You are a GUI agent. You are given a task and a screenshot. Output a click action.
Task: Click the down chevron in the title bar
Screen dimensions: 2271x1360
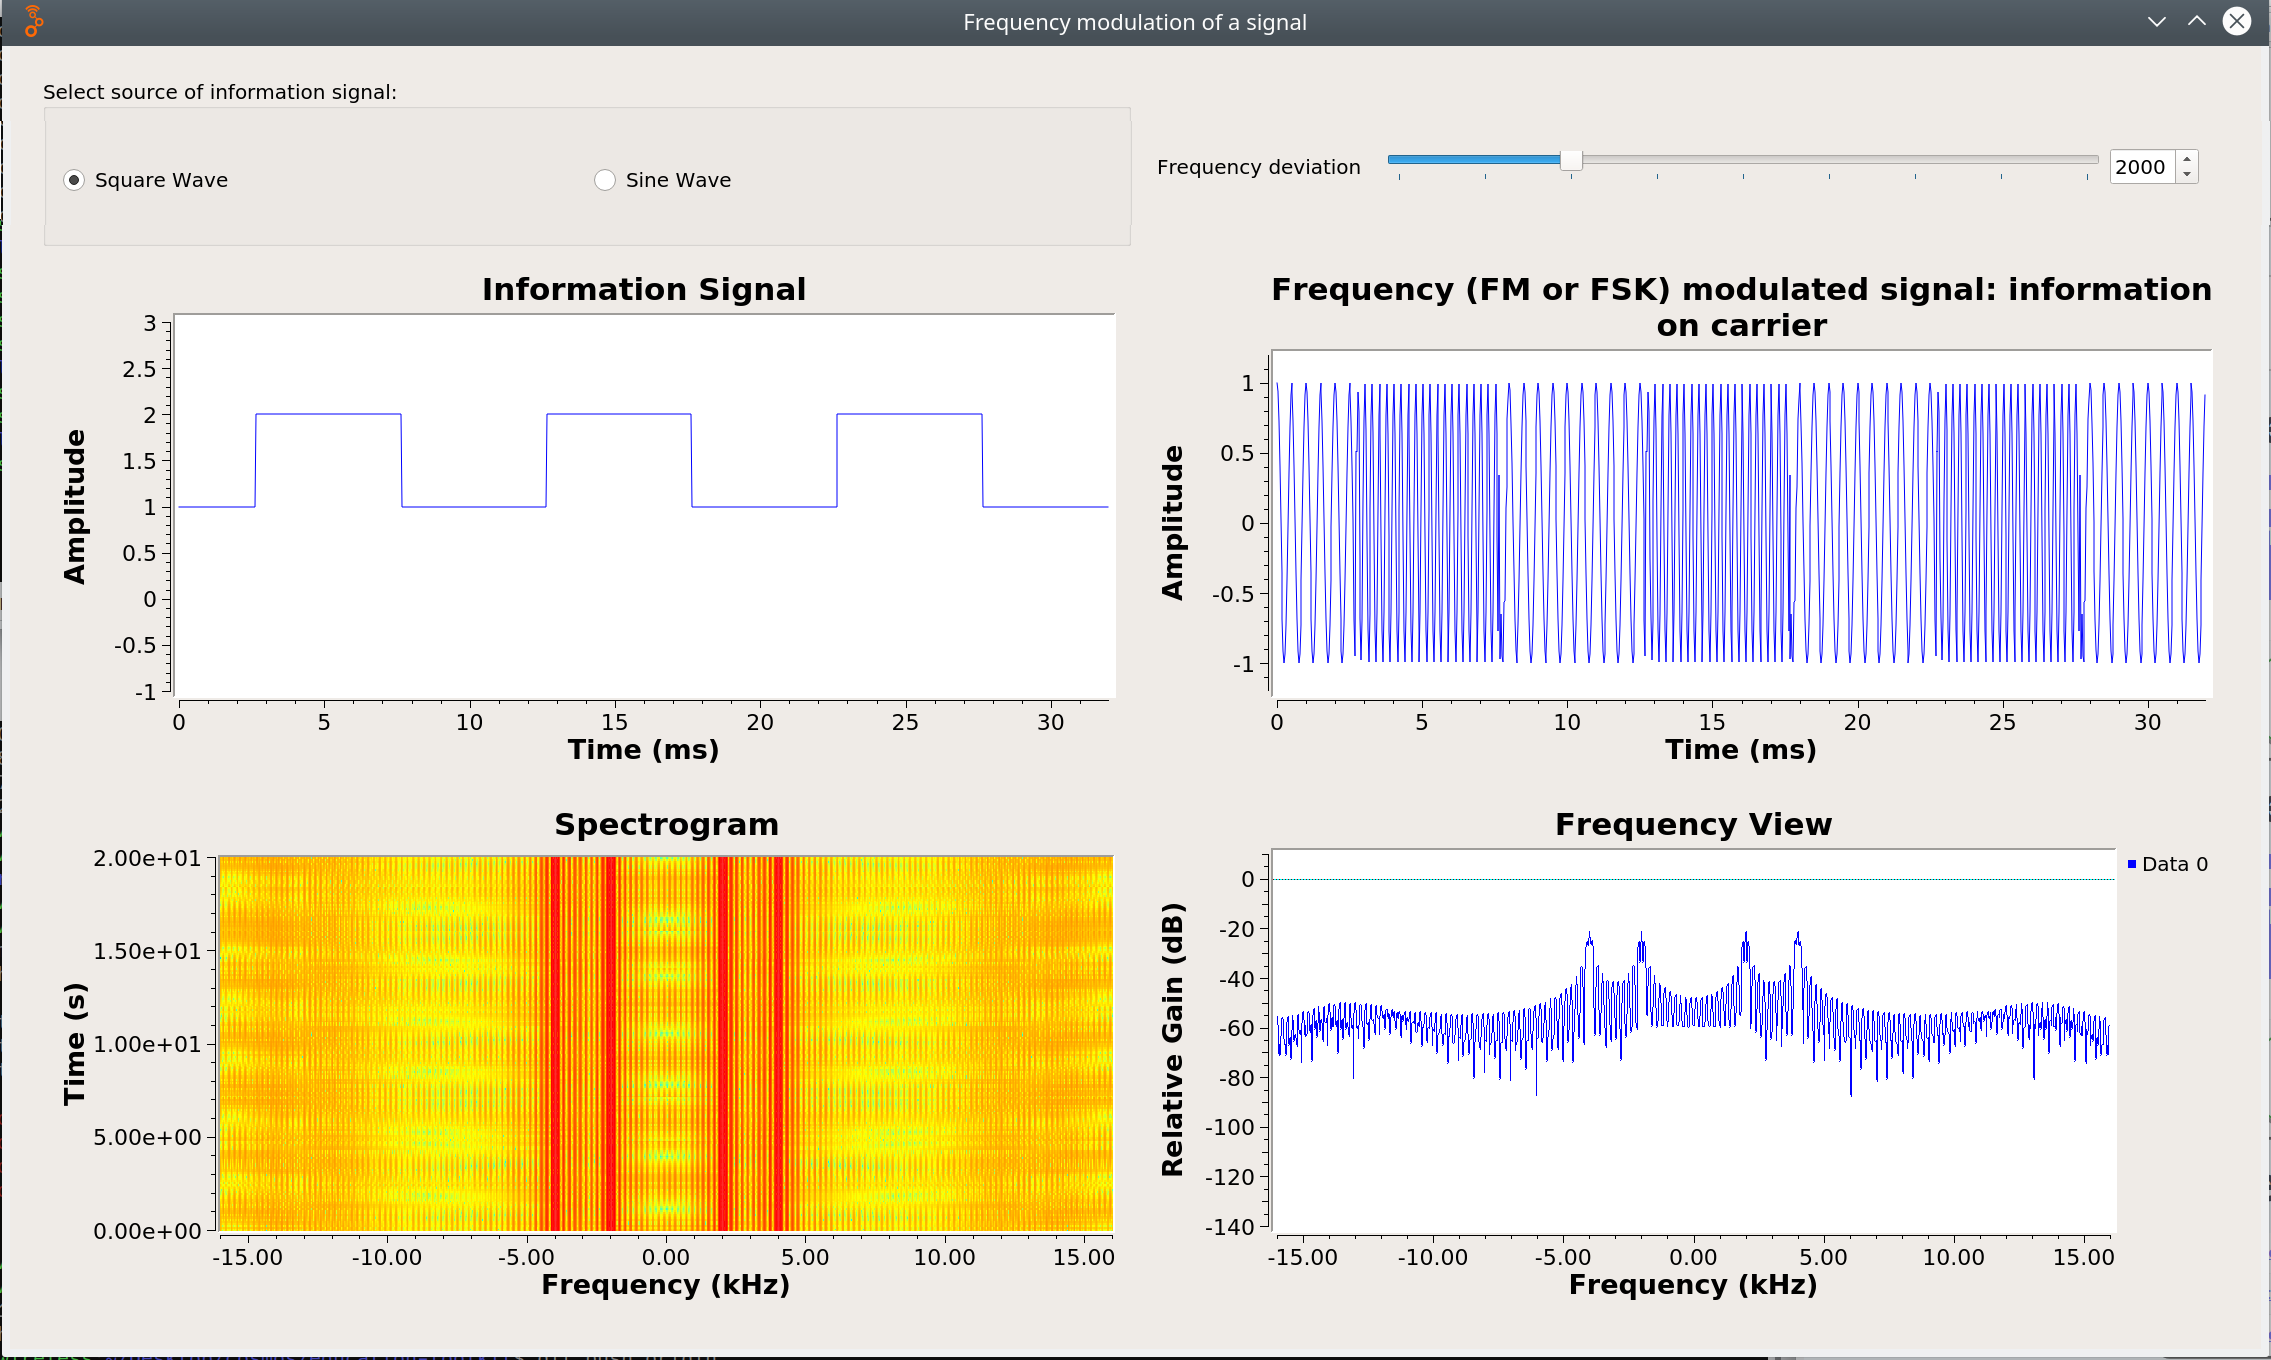(x=2155, y=21)
